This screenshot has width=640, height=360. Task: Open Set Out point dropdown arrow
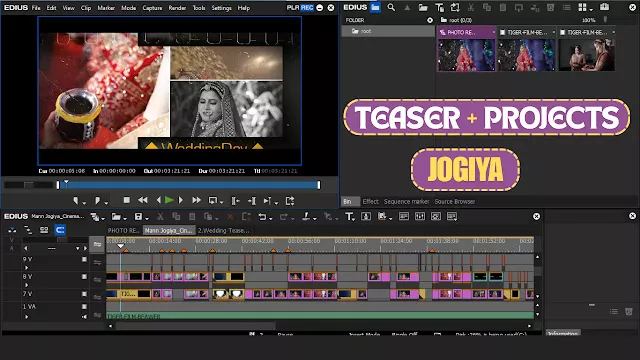tap(106, 202)
